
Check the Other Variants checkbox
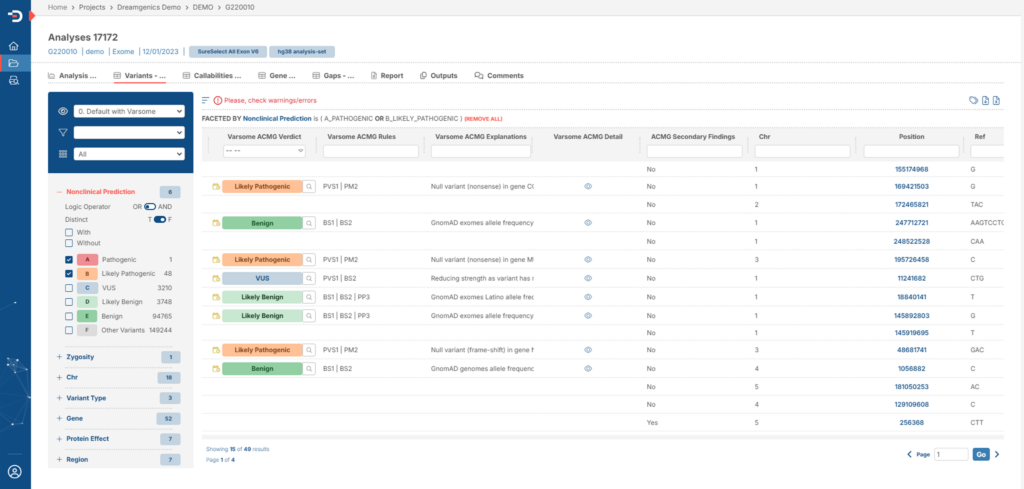tap(69, 330)
